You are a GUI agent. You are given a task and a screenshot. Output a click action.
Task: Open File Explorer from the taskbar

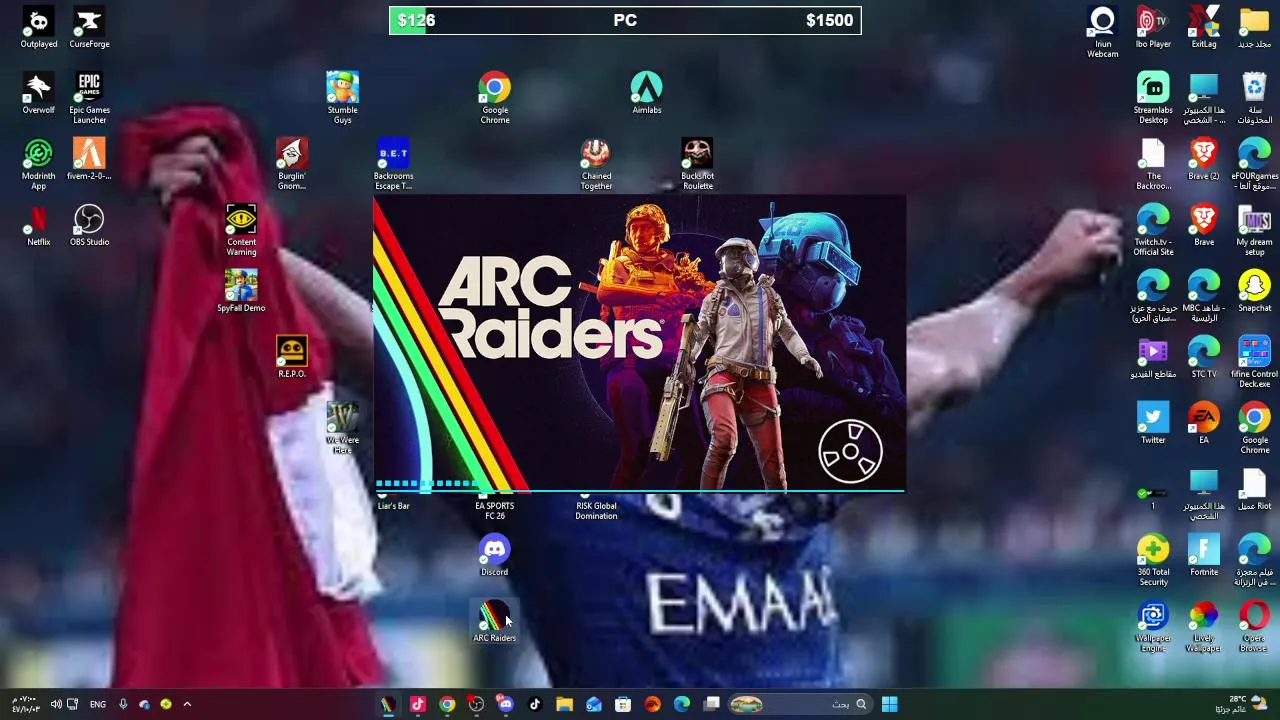(564, 704)
